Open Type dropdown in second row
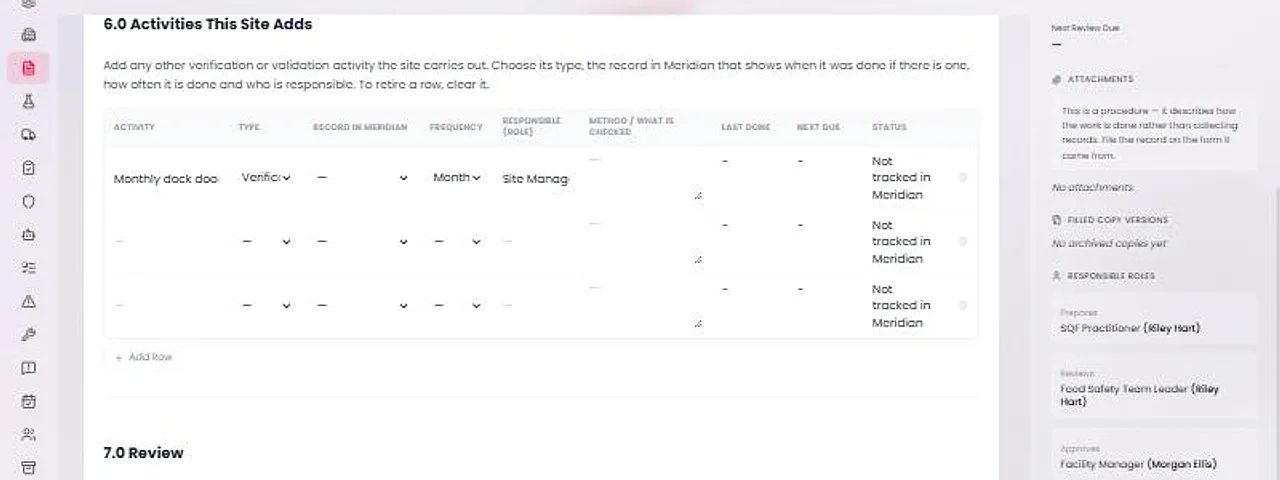1280x480 pixels. pos(266,241)
